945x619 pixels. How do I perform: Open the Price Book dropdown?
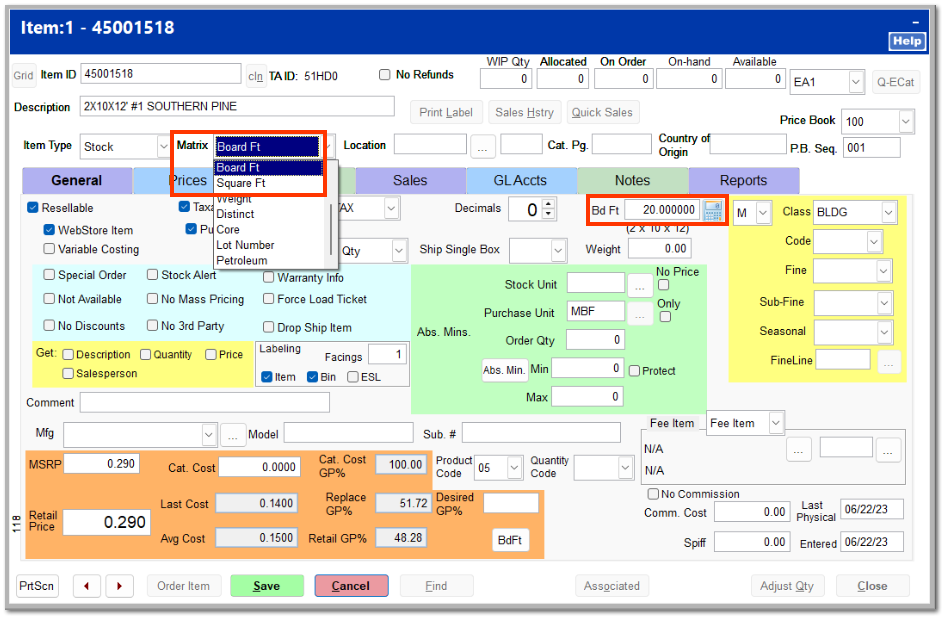(905, 121)
